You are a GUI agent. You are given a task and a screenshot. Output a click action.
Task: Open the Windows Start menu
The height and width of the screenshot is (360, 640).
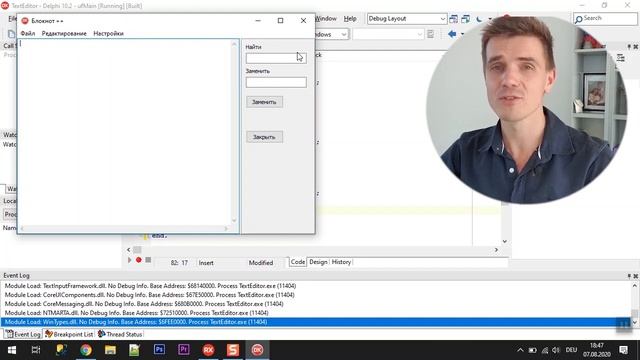[x=12, y=350]
